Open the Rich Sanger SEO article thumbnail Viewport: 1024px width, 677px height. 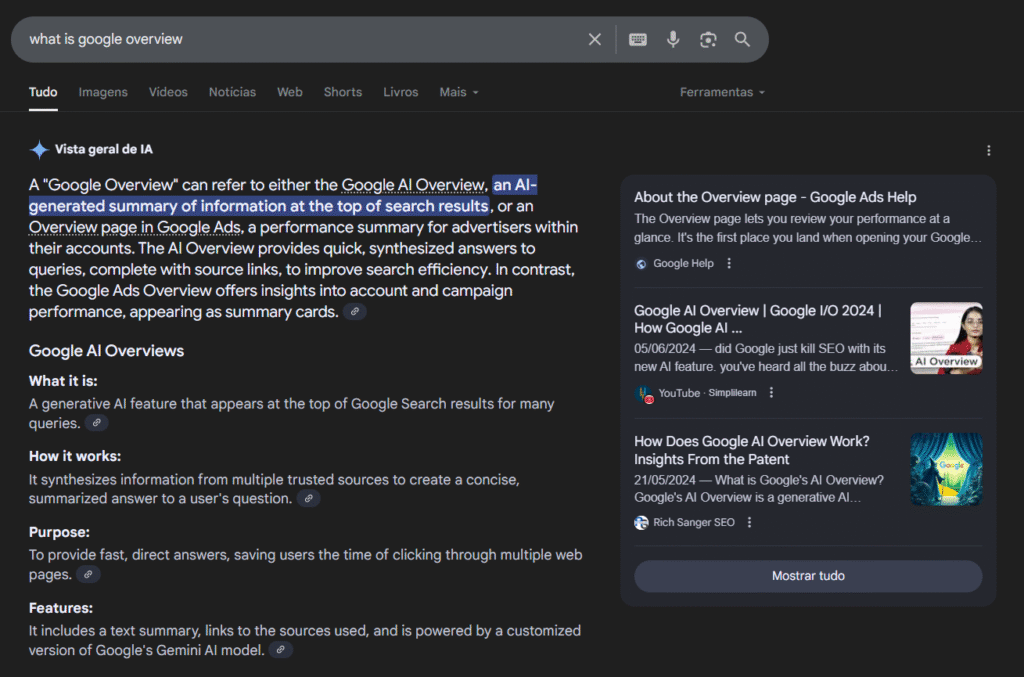pos(946,469)
